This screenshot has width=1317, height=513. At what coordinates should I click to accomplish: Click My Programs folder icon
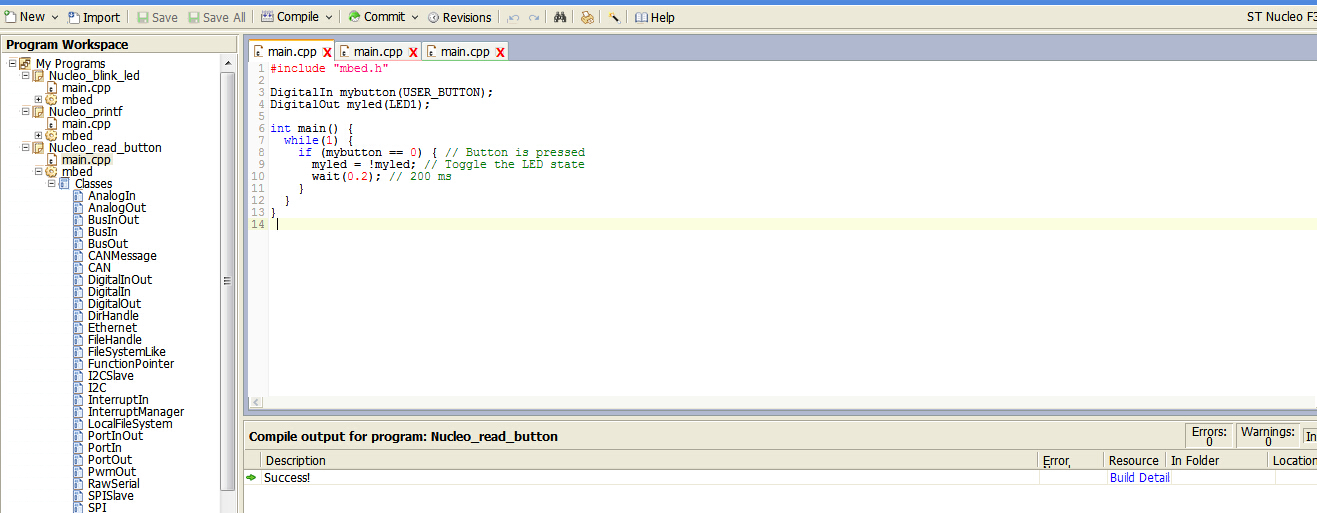tap(26, 64)
